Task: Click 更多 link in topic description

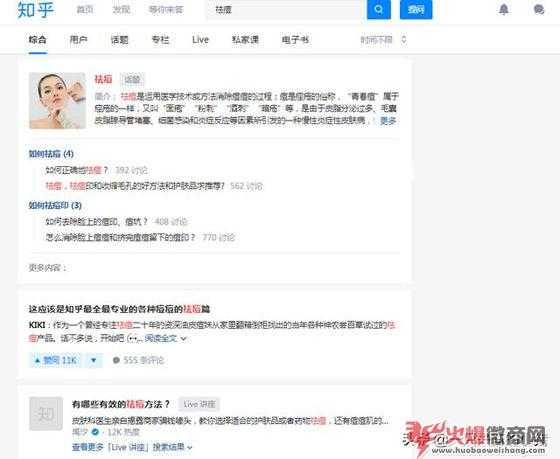Action: tap(388, 121)
